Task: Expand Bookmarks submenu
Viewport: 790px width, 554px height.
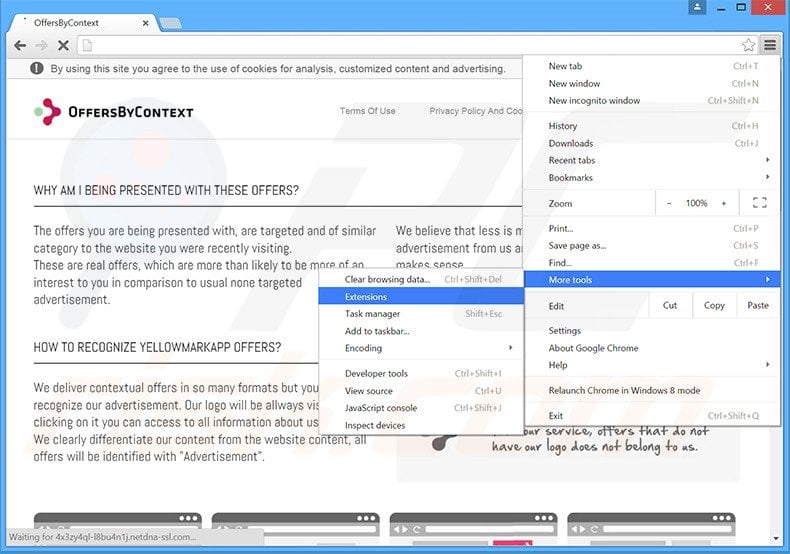Action: (652, 178)
